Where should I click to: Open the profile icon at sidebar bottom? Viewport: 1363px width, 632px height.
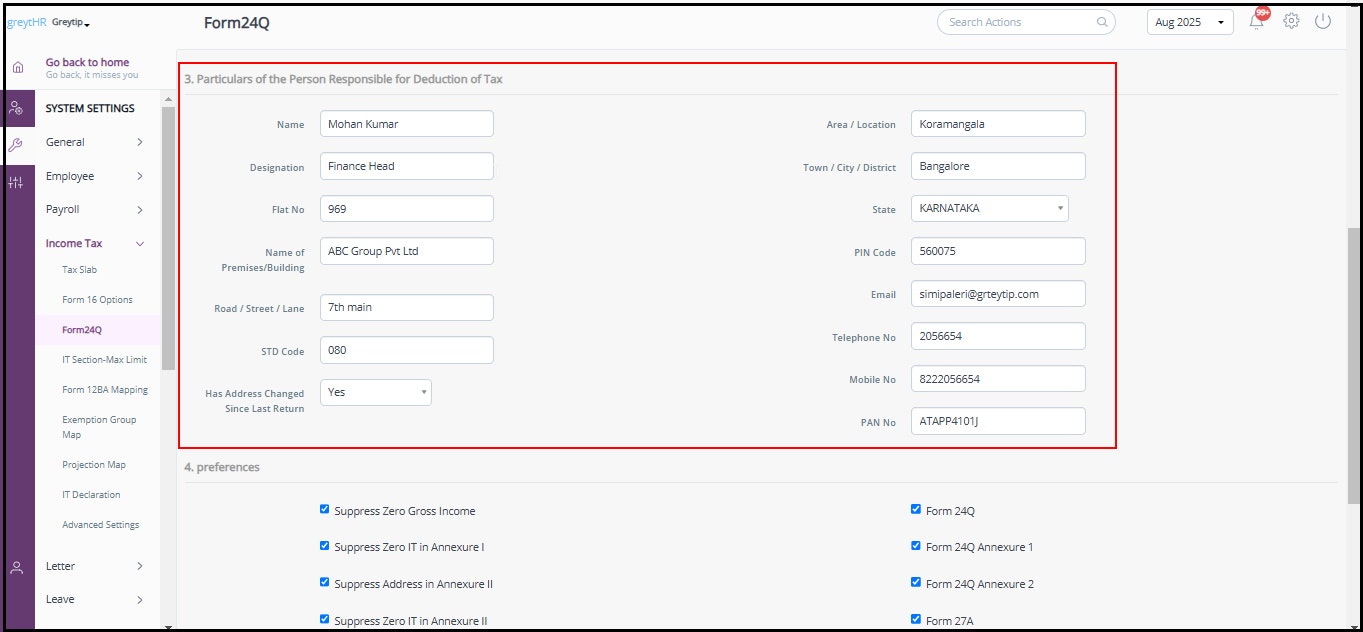[x=17, y=567]
